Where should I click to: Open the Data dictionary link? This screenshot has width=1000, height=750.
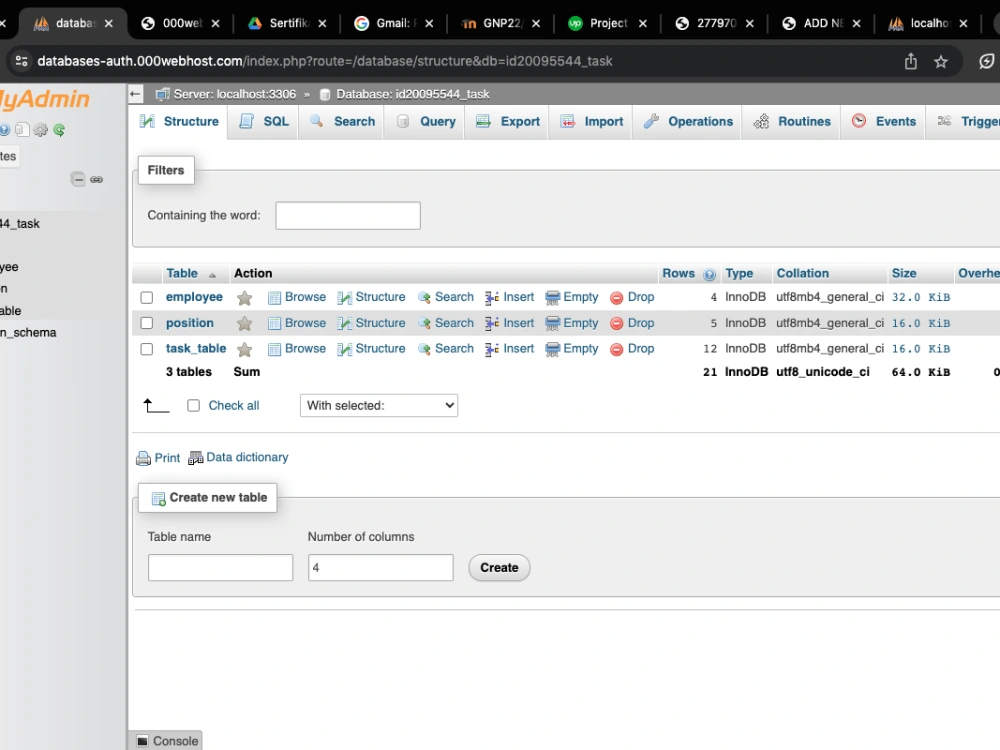(x=247, y=457)
